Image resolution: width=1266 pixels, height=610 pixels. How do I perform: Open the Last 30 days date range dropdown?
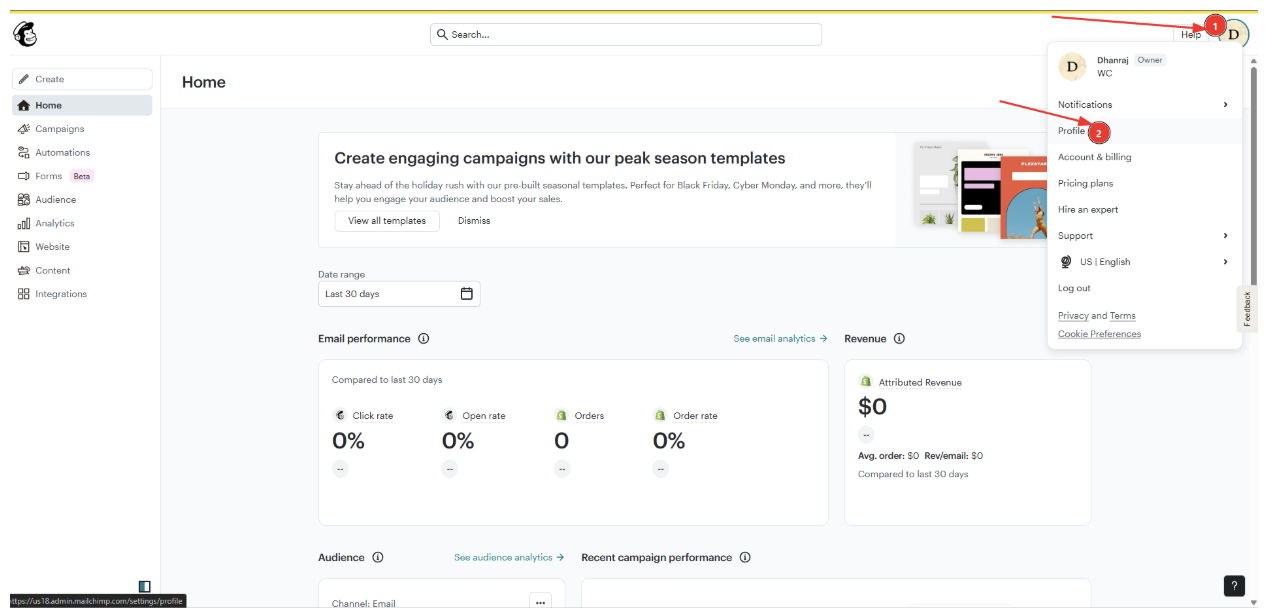tap(399, 294)
